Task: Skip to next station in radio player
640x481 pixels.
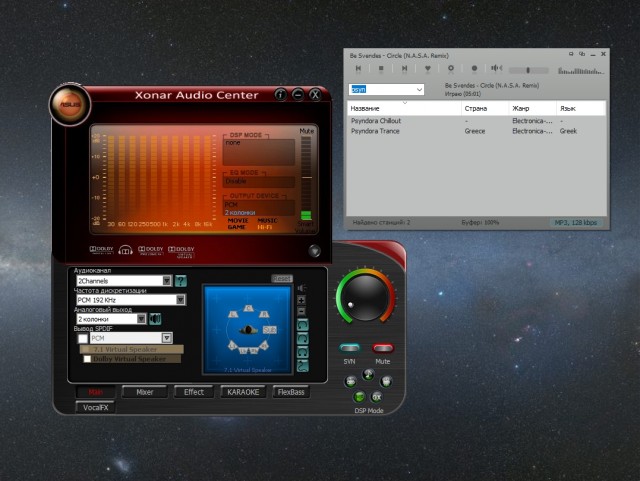Action: [x=404, y=69]
